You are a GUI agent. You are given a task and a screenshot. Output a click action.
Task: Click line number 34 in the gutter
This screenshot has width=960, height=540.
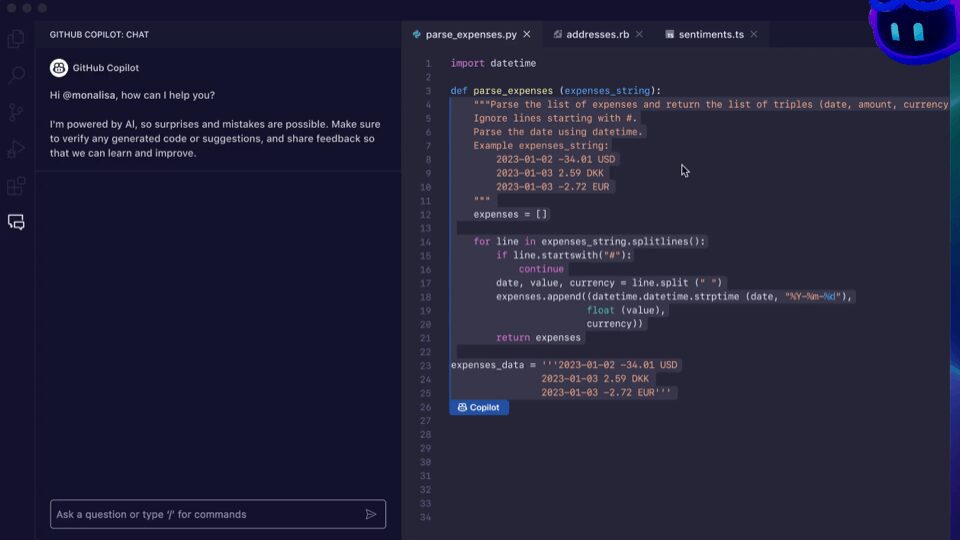(426, 517)
